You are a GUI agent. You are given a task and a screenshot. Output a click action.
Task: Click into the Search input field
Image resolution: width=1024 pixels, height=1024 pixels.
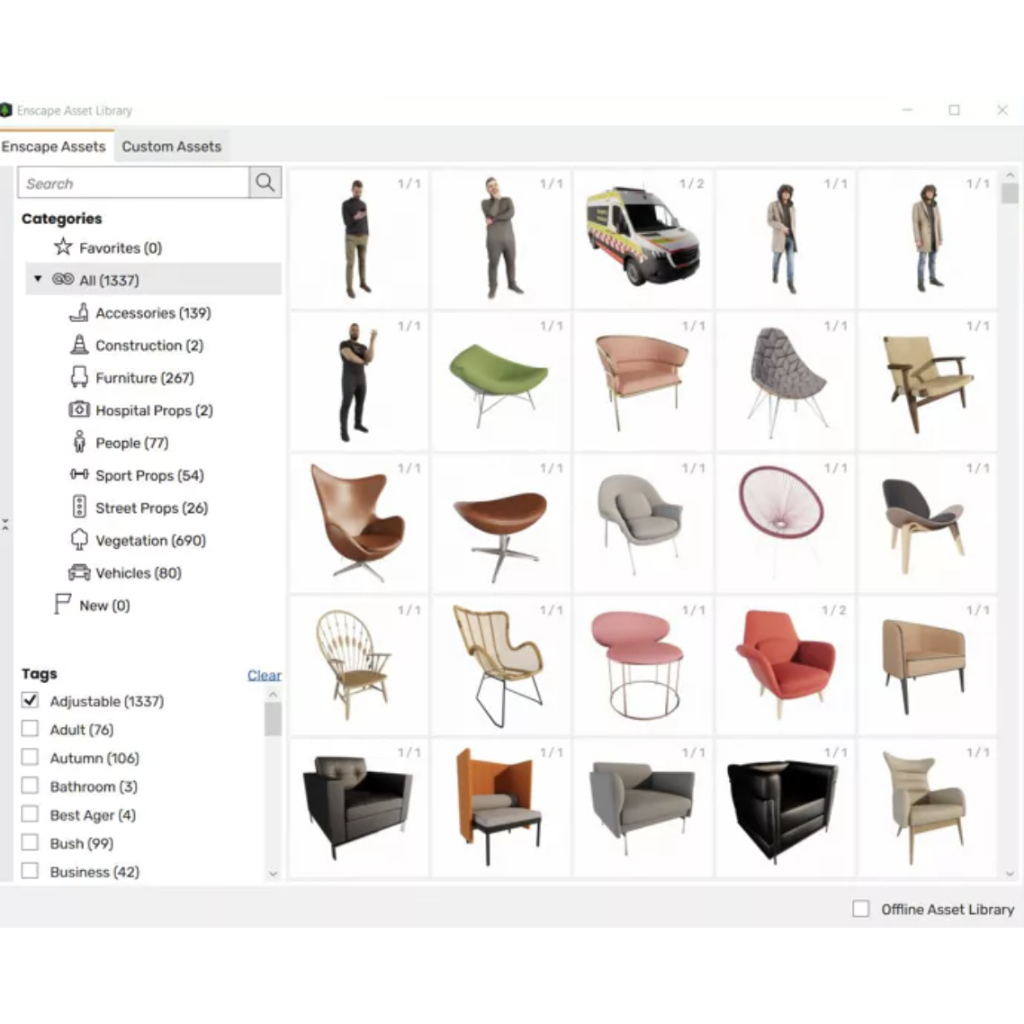coord(133,183)
